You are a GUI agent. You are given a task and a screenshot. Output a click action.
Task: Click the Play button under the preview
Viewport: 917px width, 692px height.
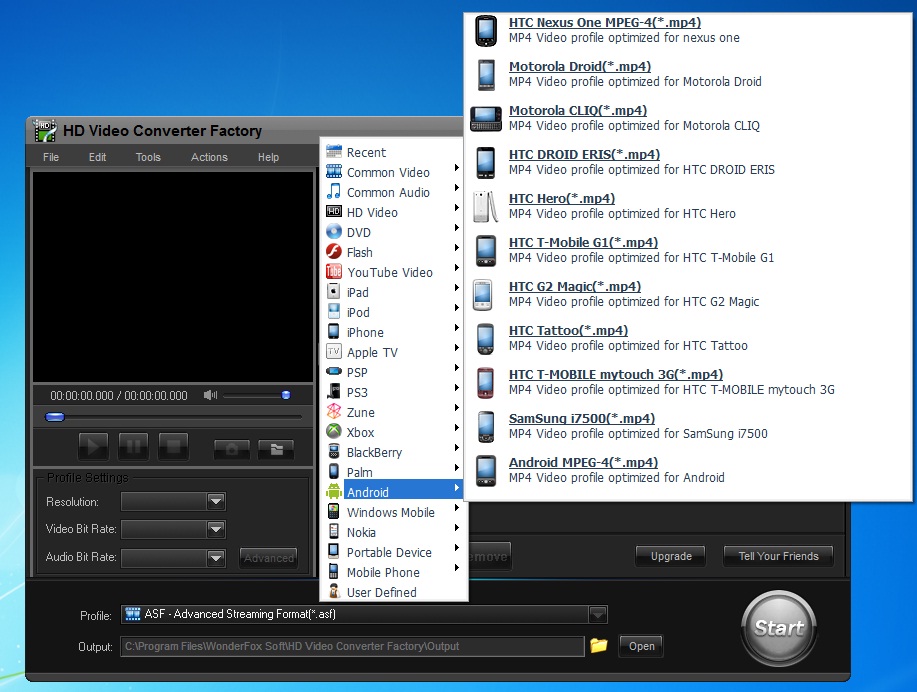coord(93,446)
